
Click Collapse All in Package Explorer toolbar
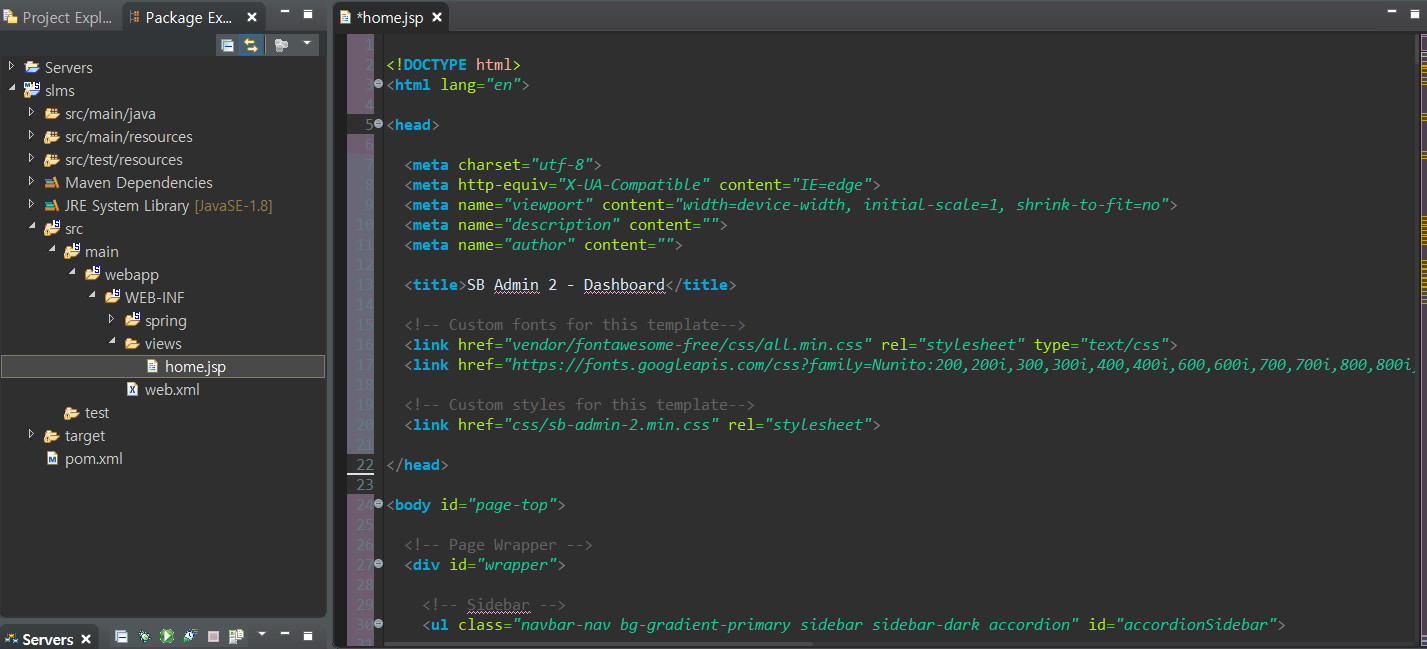[228, 45]
